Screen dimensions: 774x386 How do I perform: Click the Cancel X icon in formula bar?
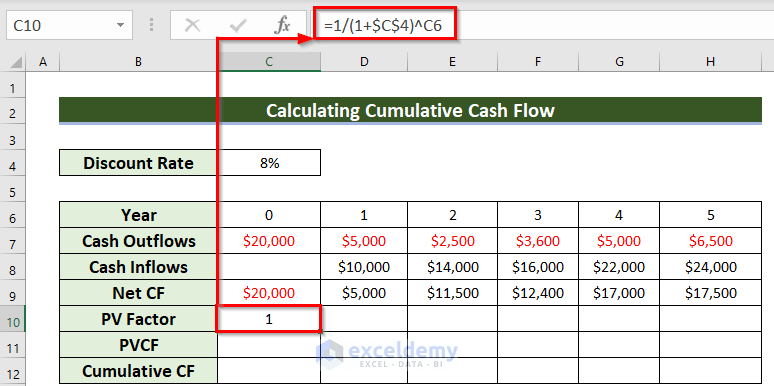[x=193, y=26]
